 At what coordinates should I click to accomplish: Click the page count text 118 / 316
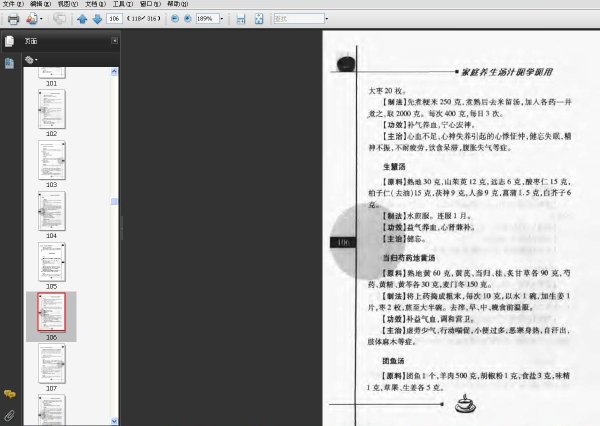pos(144,18)
